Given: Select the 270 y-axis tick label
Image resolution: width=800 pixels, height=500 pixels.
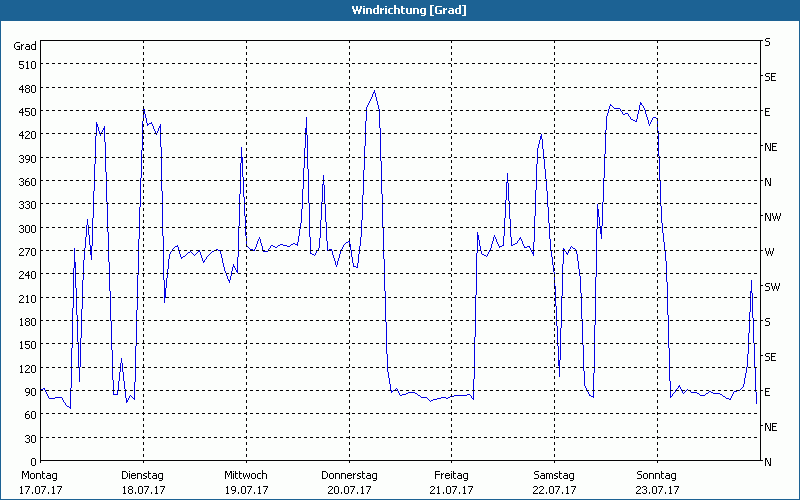Looking at the screenshot, I should tap(26, 252).
